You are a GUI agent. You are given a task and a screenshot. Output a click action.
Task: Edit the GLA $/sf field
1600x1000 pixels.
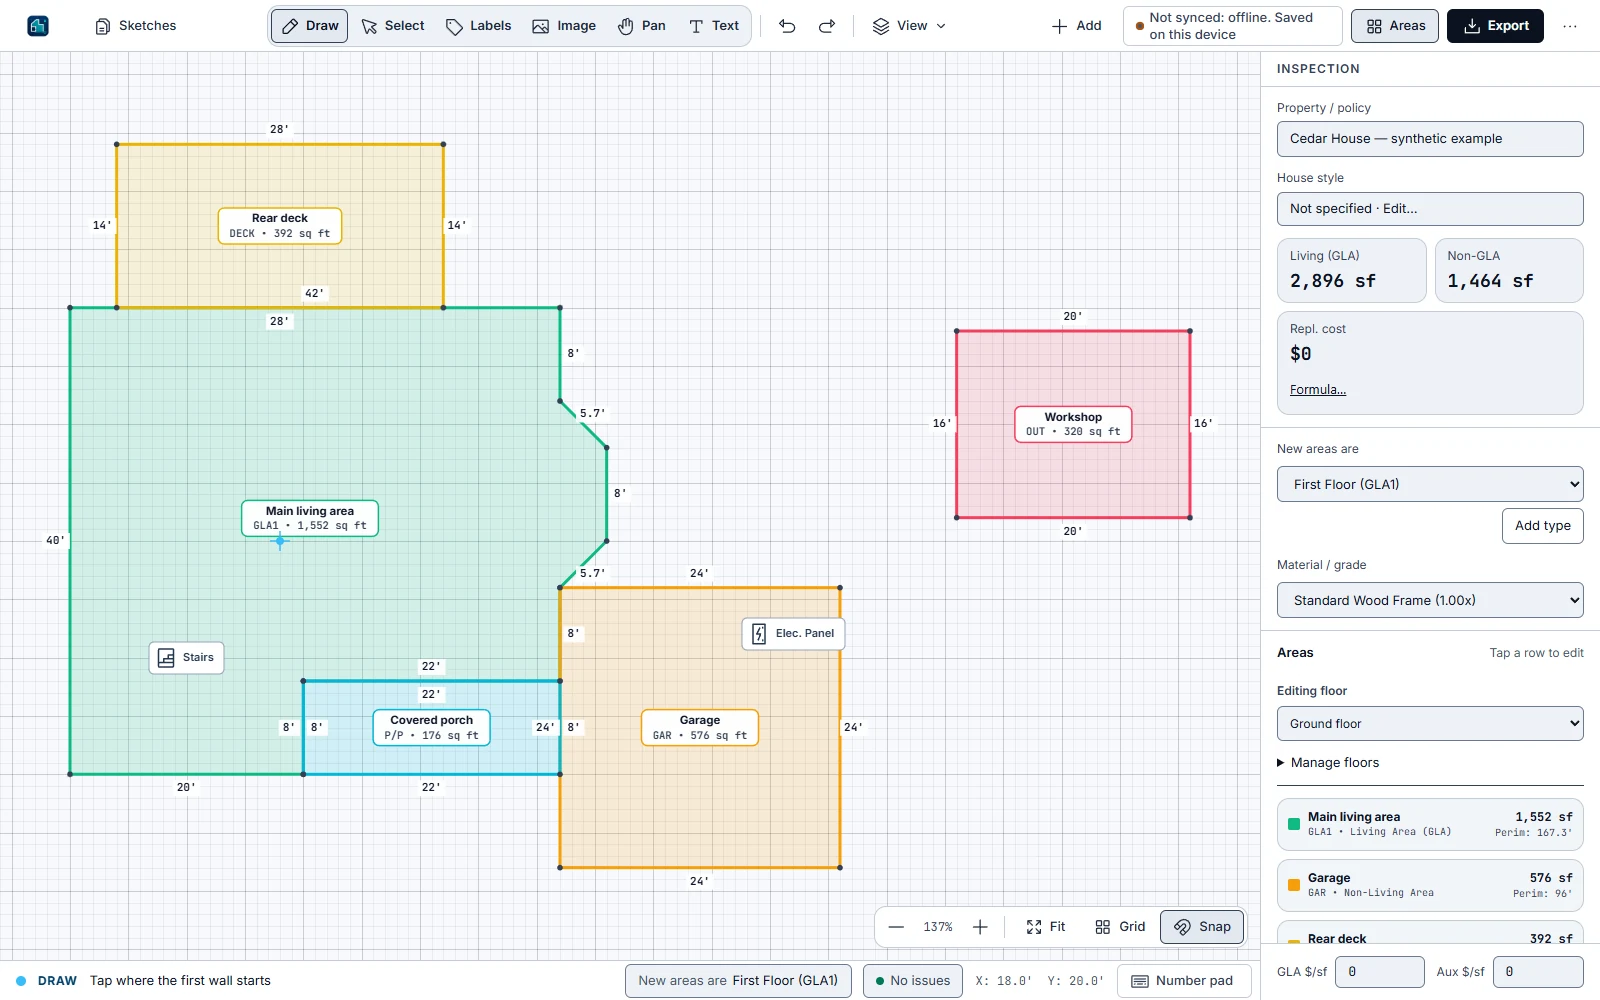pos(1380,972)
